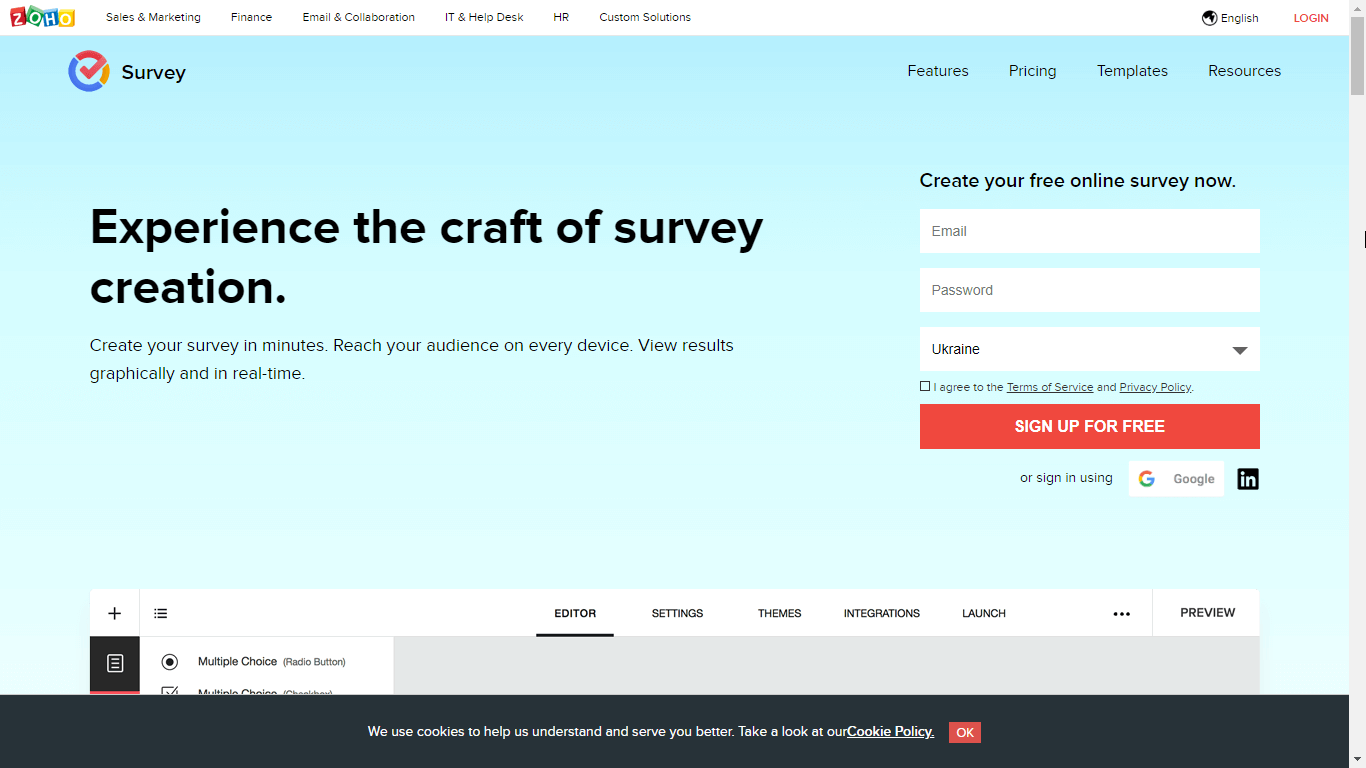The height and width of the screenshot is (768, 1366).
Task: Open the HR menu
Action: tap(561, 17)
